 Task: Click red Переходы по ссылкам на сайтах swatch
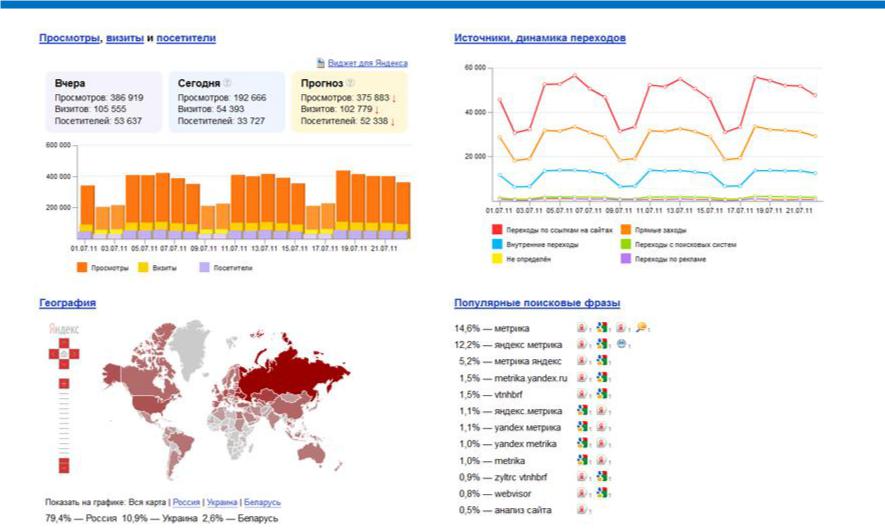click(x=497, y=230)
